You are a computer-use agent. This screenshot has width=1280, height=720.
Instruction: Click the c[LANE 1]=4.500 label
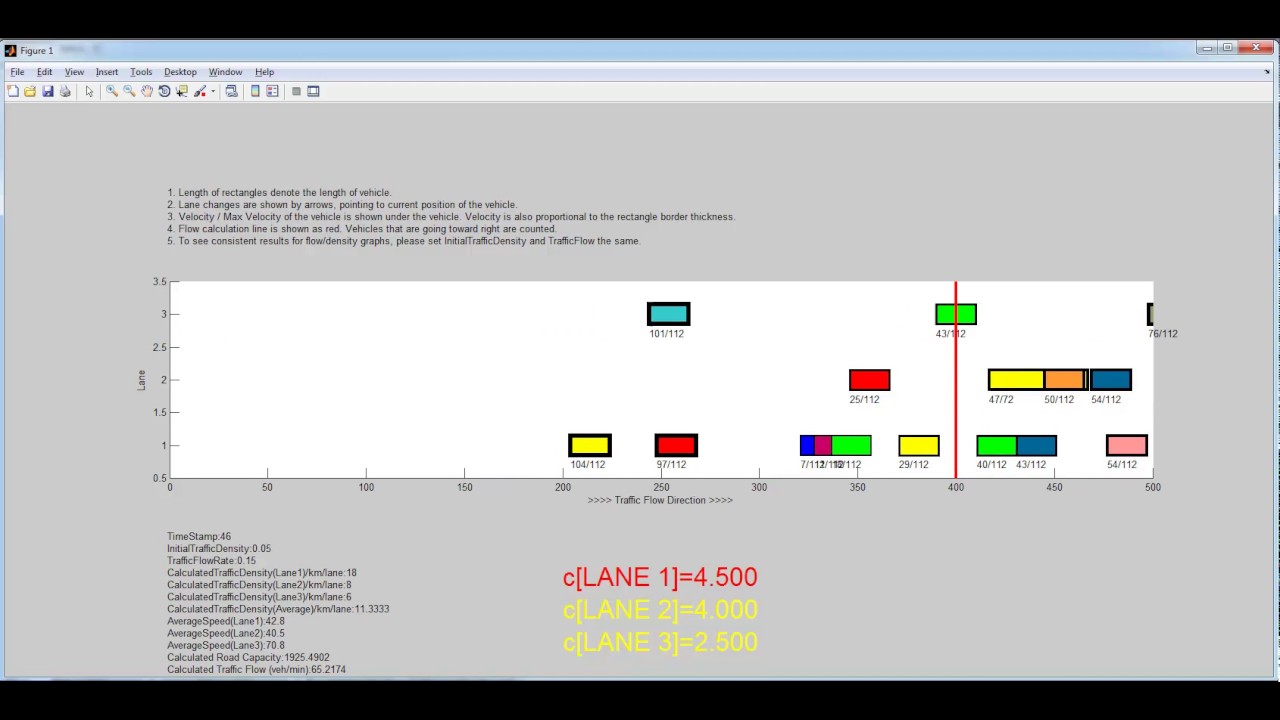pyautogui.click(x=660, y=577)
